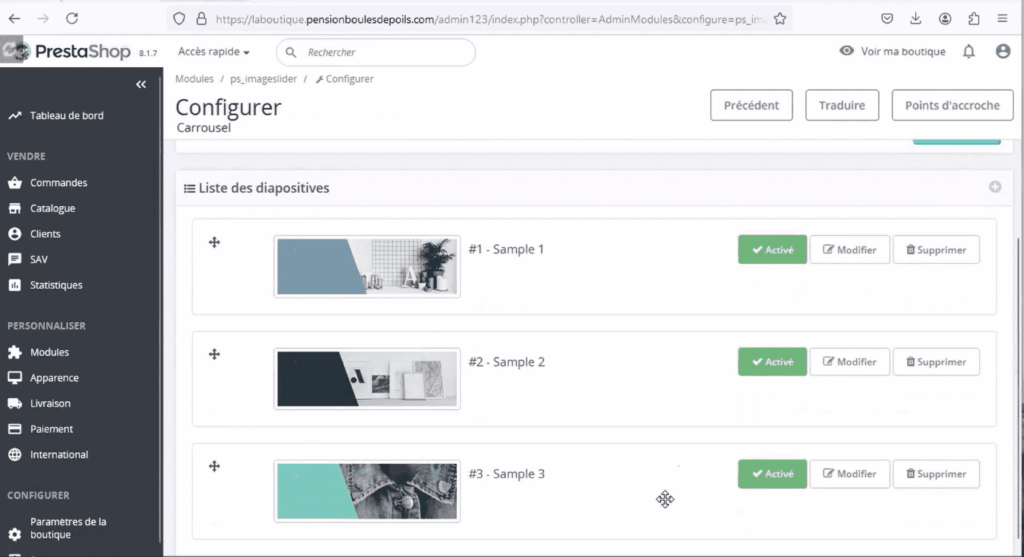
Task: Grab the move handle for Sample 1
Action: coord(214,242)
